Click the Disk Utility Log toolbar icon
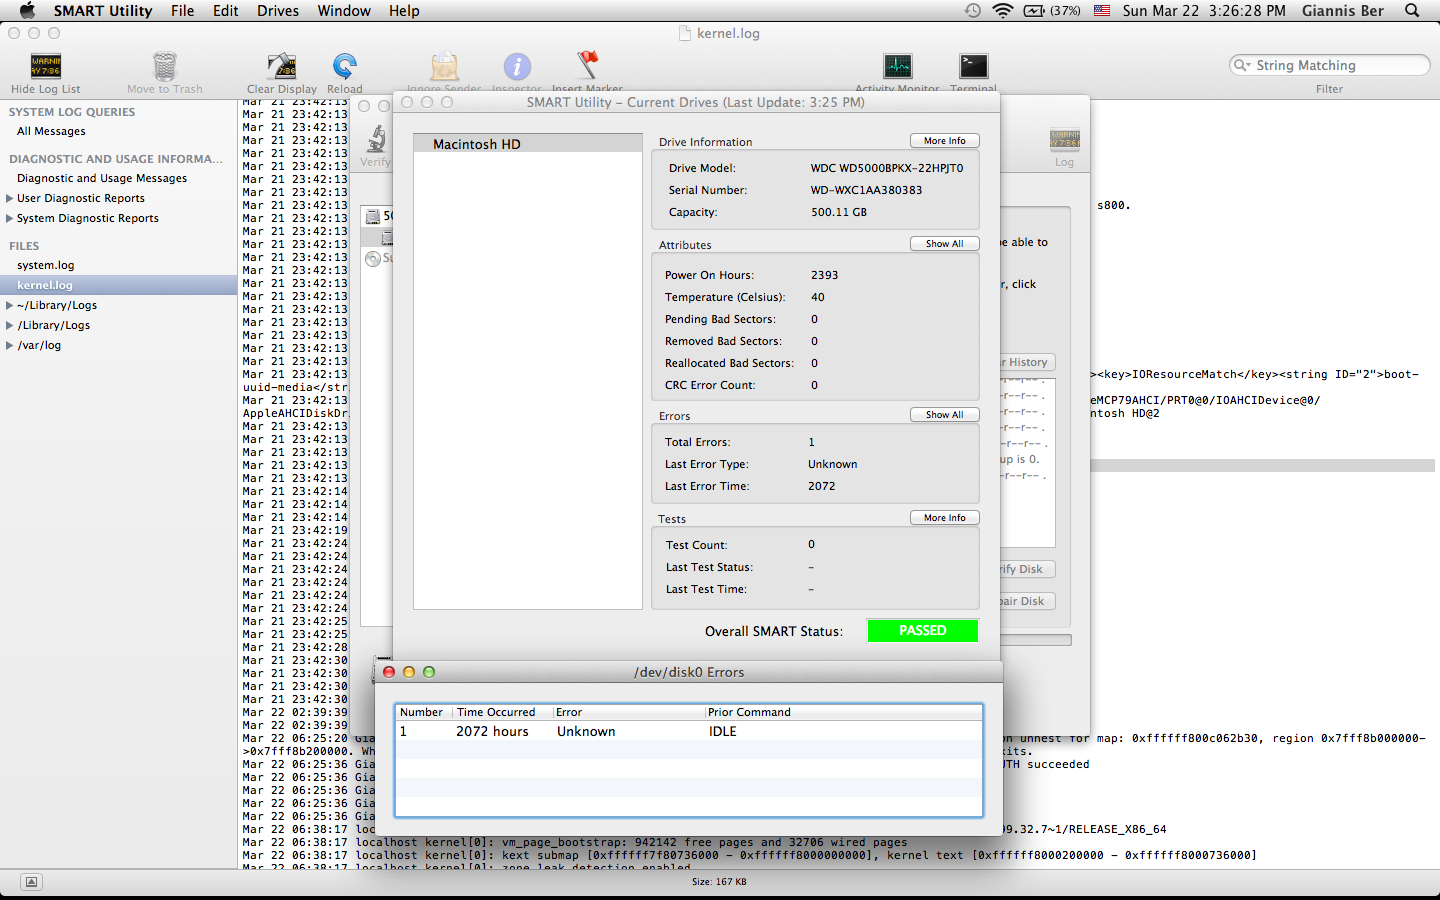This screenshot has height=900, width=1440. point(1065,140)
